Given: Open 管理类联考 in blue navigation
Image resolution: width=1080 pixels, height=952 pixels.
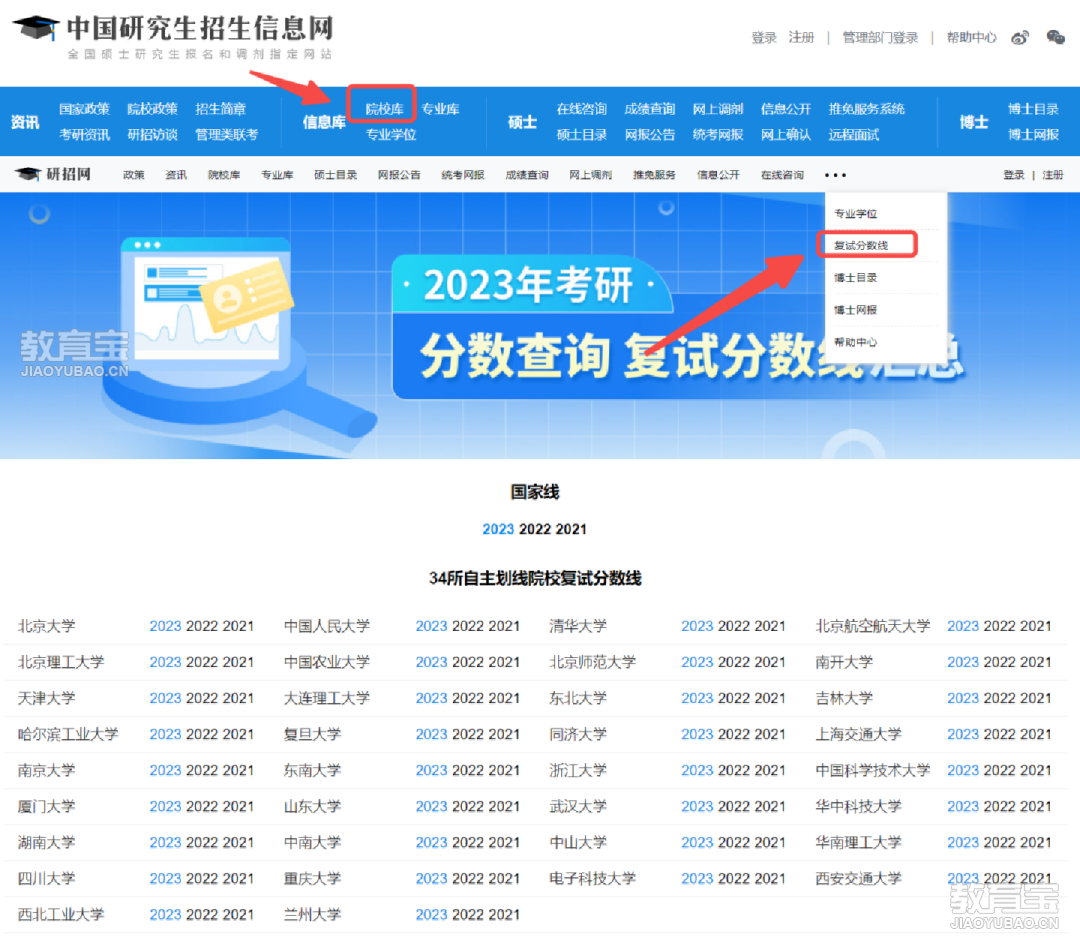Looking at the screenshot, I should (x=227, y=134).
